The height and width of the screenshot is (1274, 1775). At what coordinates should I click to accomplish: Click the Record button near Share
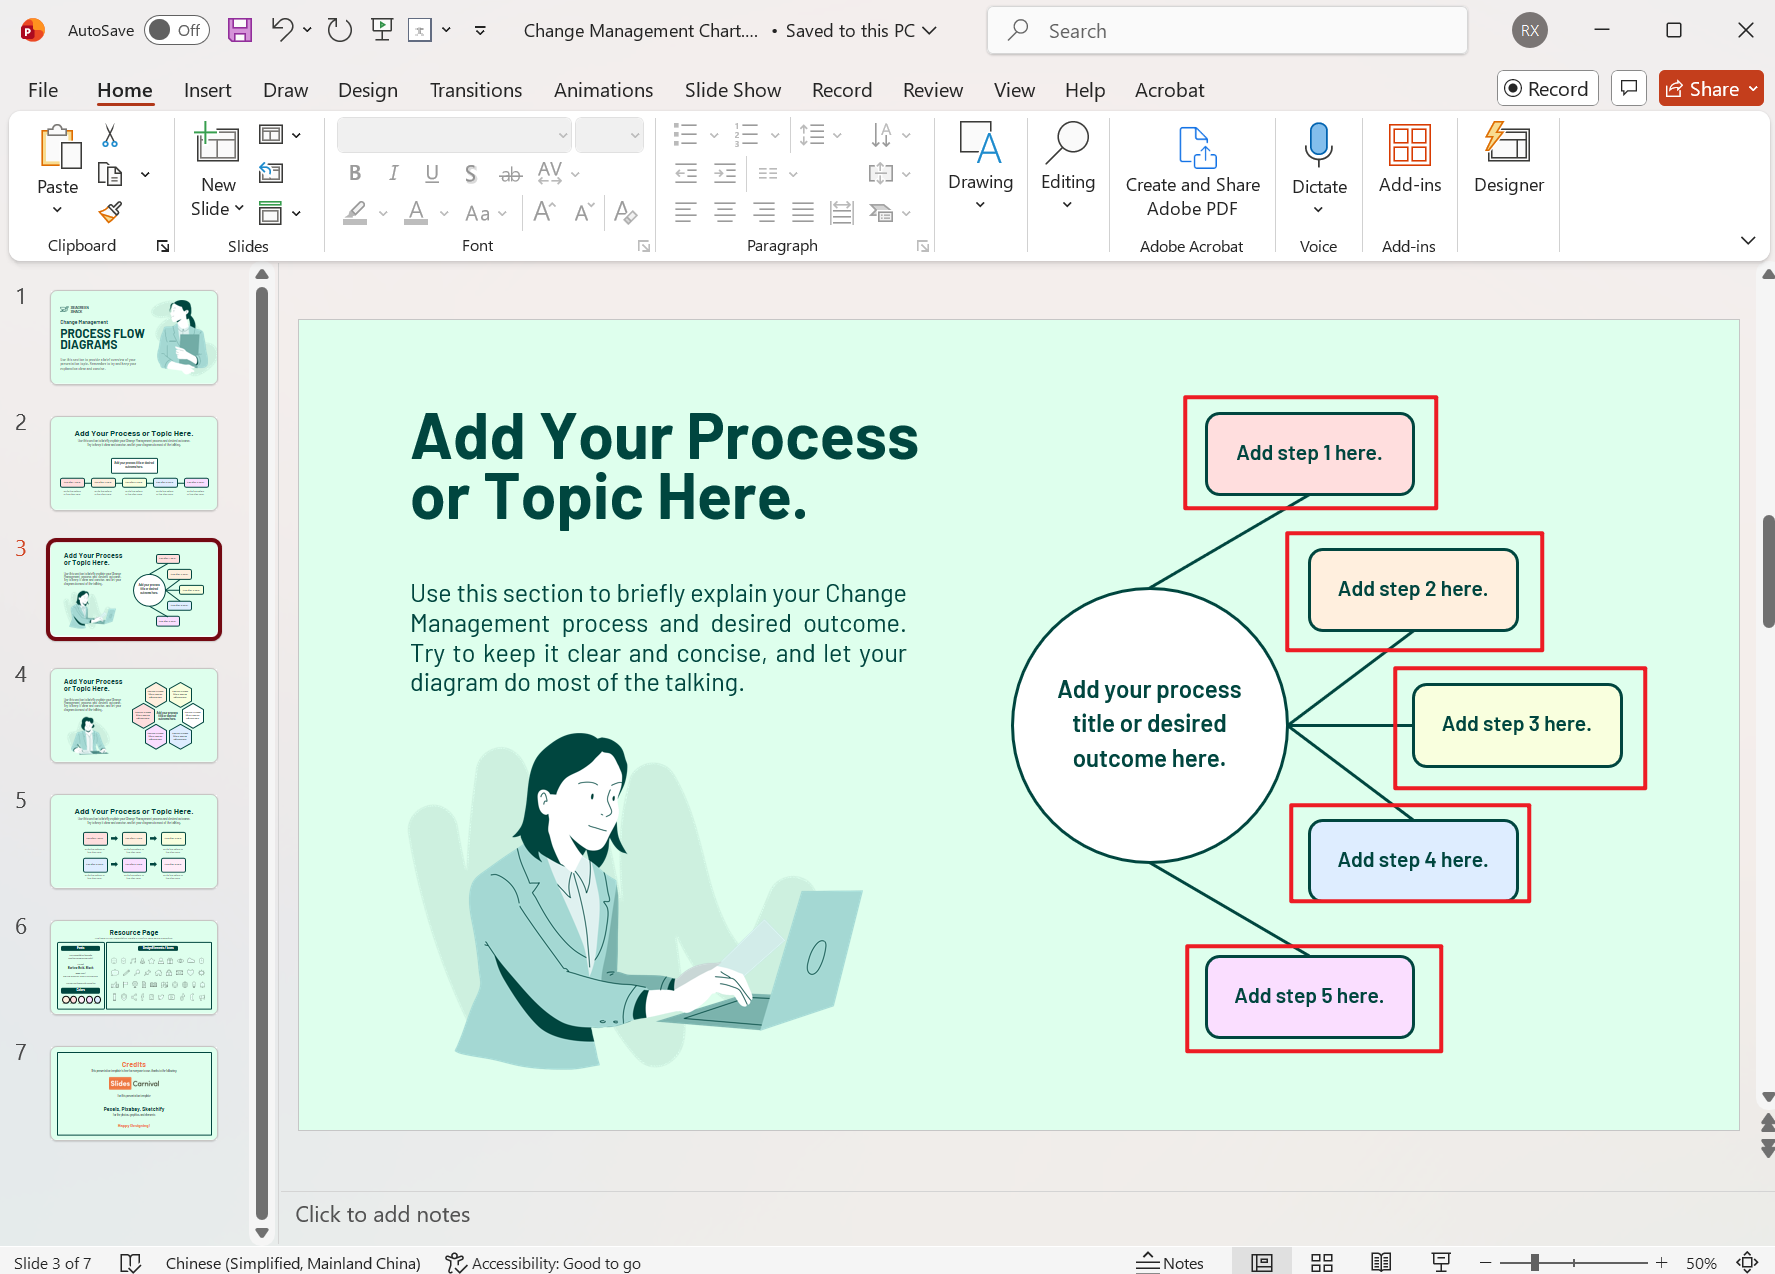point(1547,88)
